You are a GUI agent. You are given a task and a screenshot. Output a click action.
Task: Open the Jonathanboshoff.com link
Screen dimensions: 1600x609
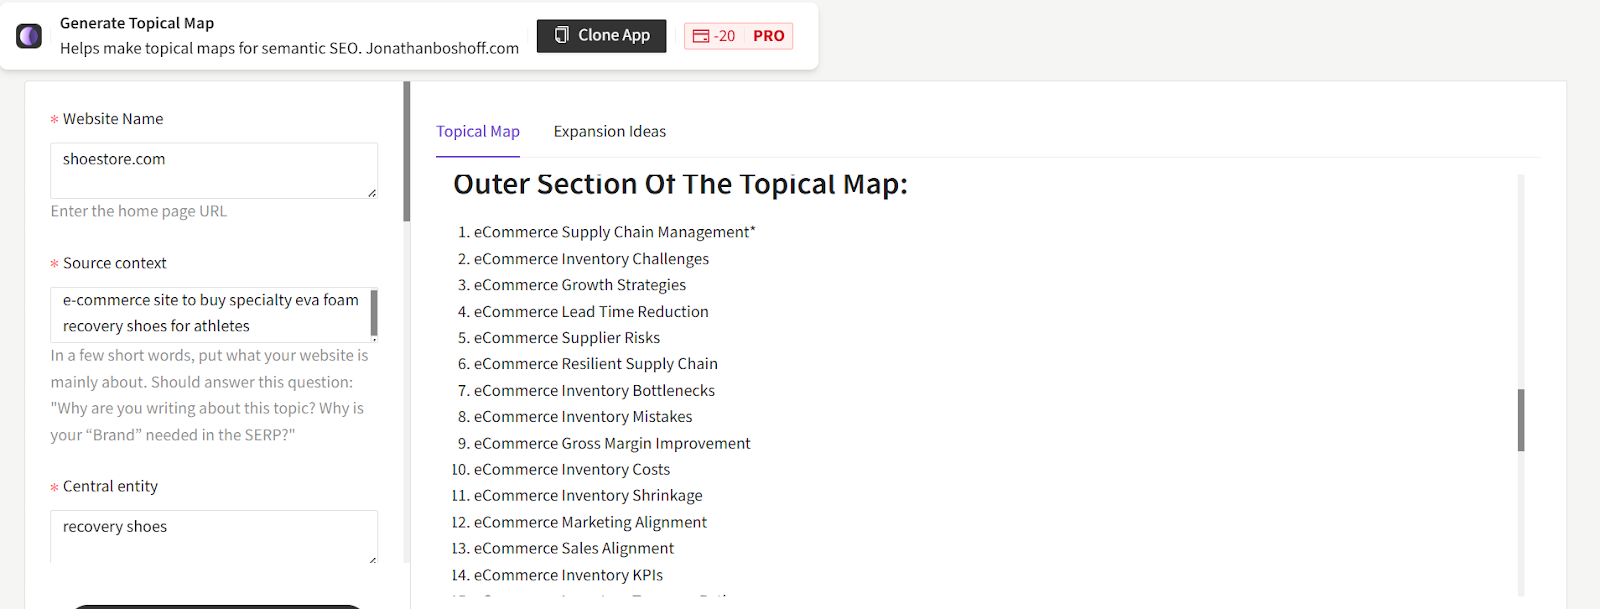coord(444,48)
